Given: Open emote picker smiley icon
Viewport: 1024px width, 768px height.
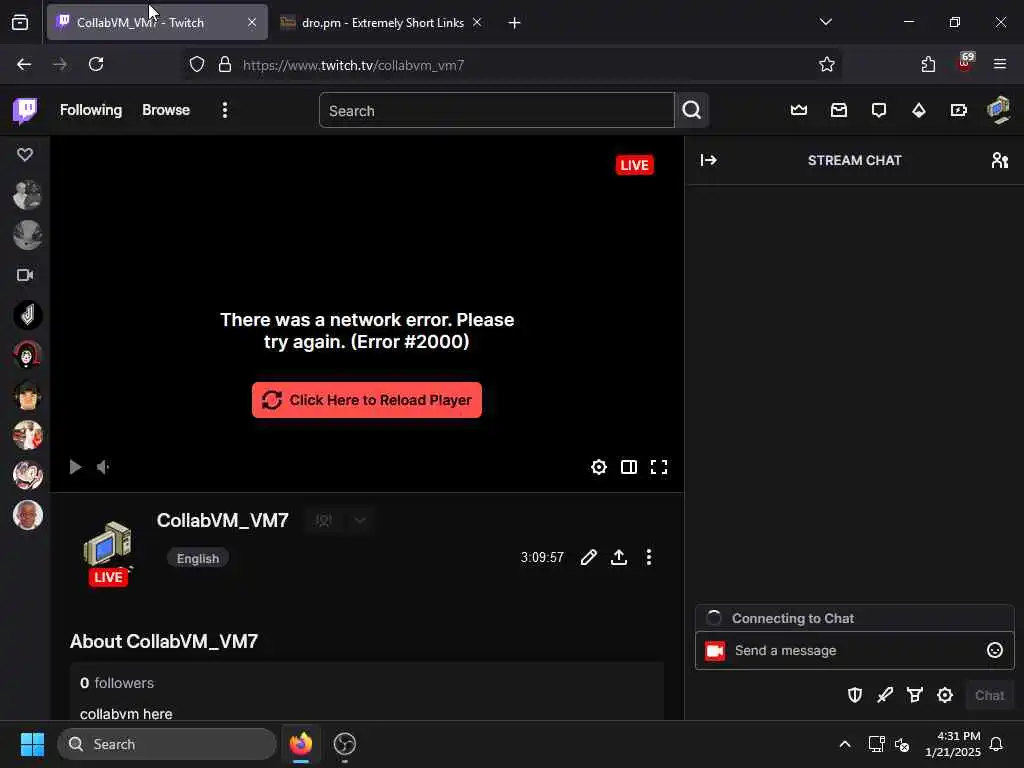Looking at the screenshot, I should pos(995,650).
